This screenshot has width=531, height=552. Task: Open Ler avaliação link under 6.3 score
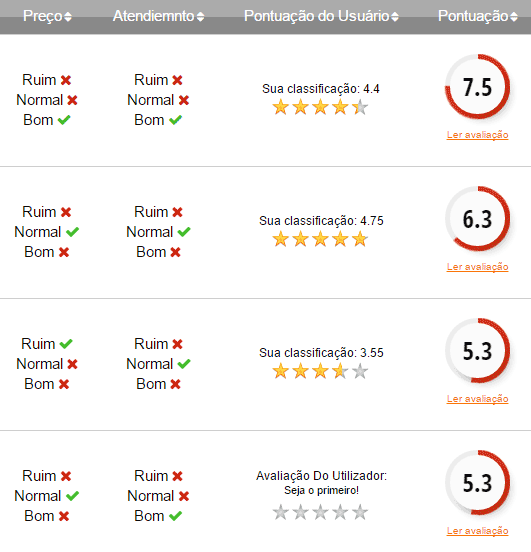coord(477,266)
